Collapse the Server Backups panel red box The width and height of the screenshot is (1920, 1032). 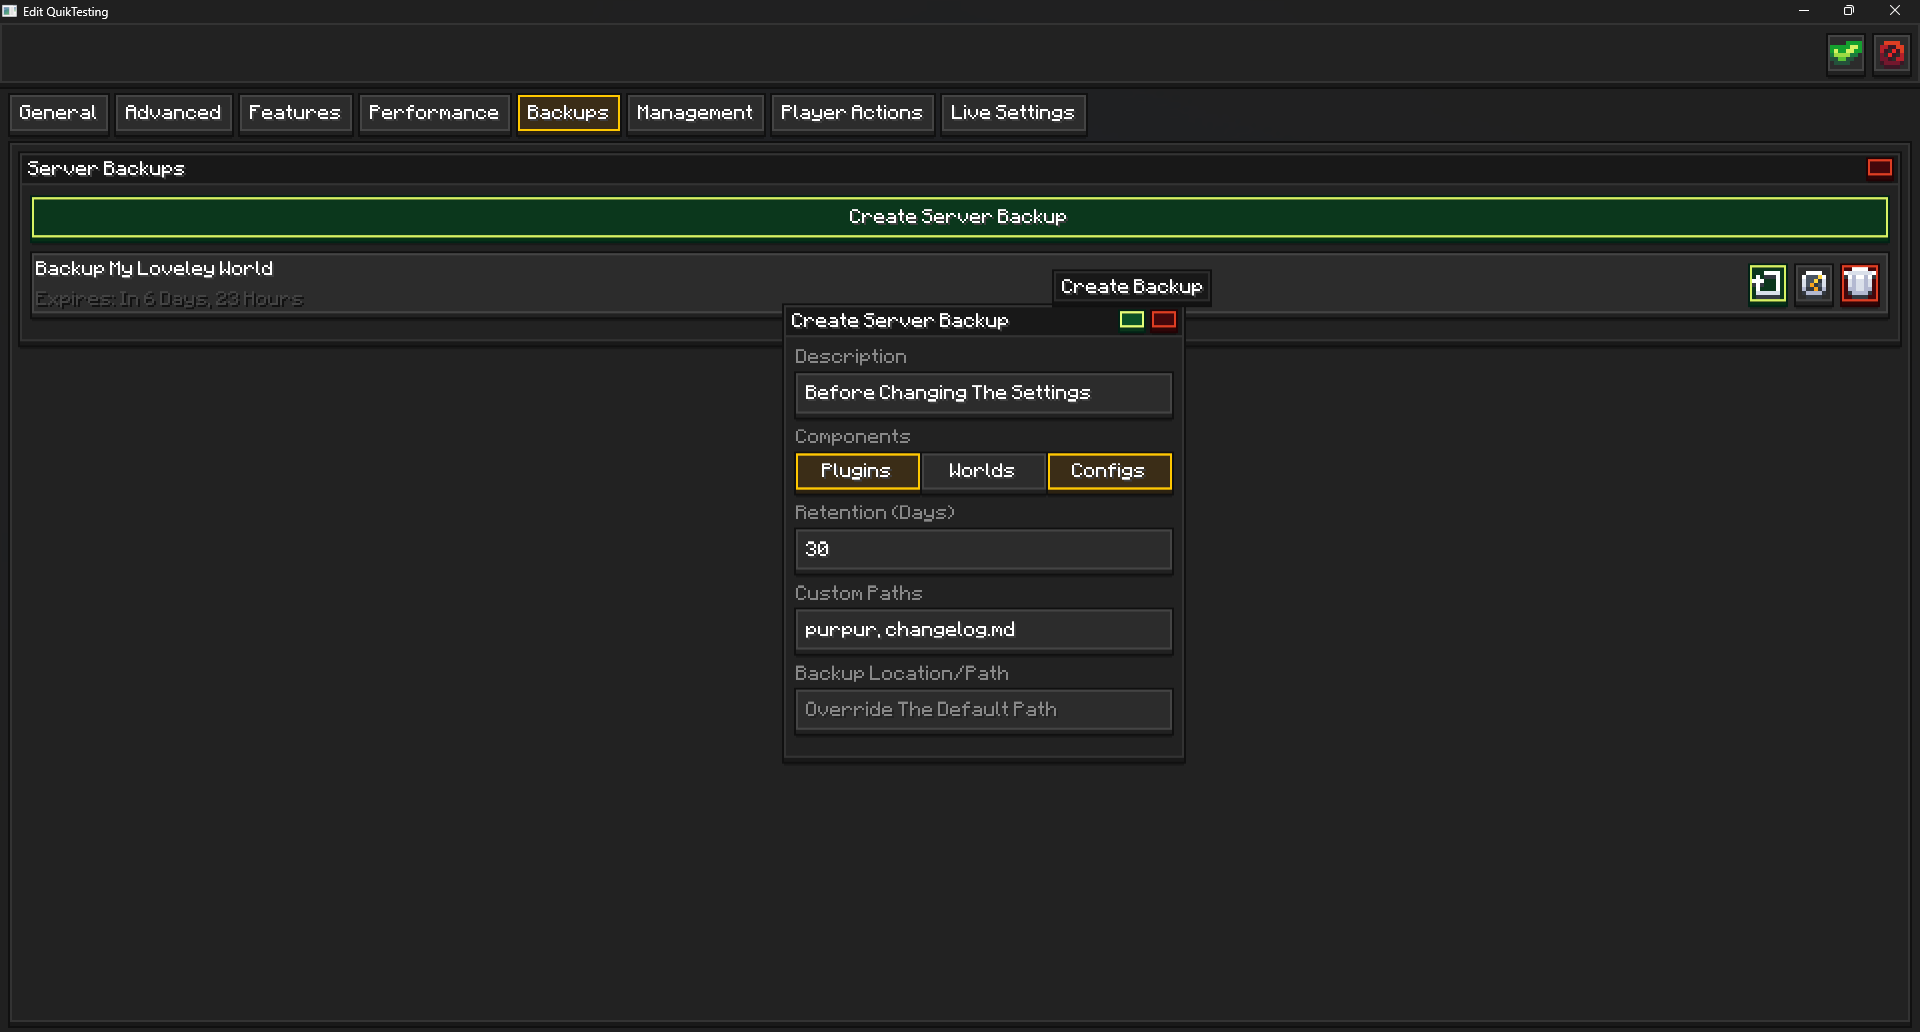click(1880, 168)
